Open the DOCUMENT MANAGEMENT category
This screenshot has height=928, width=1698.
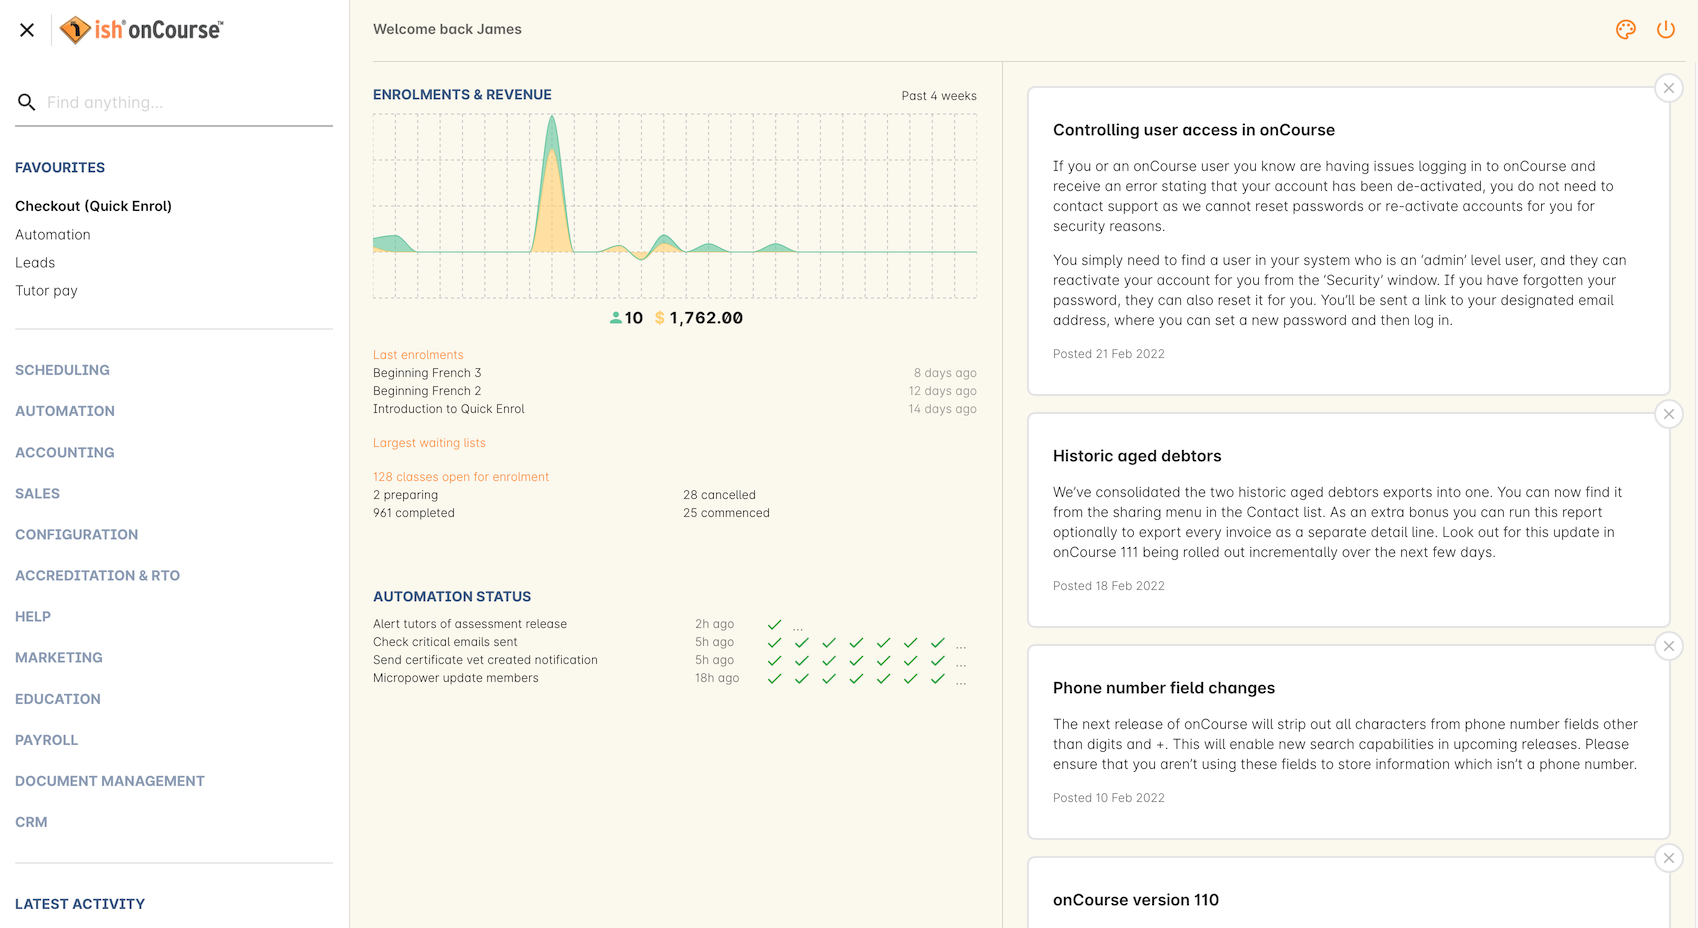click(110, 781)
